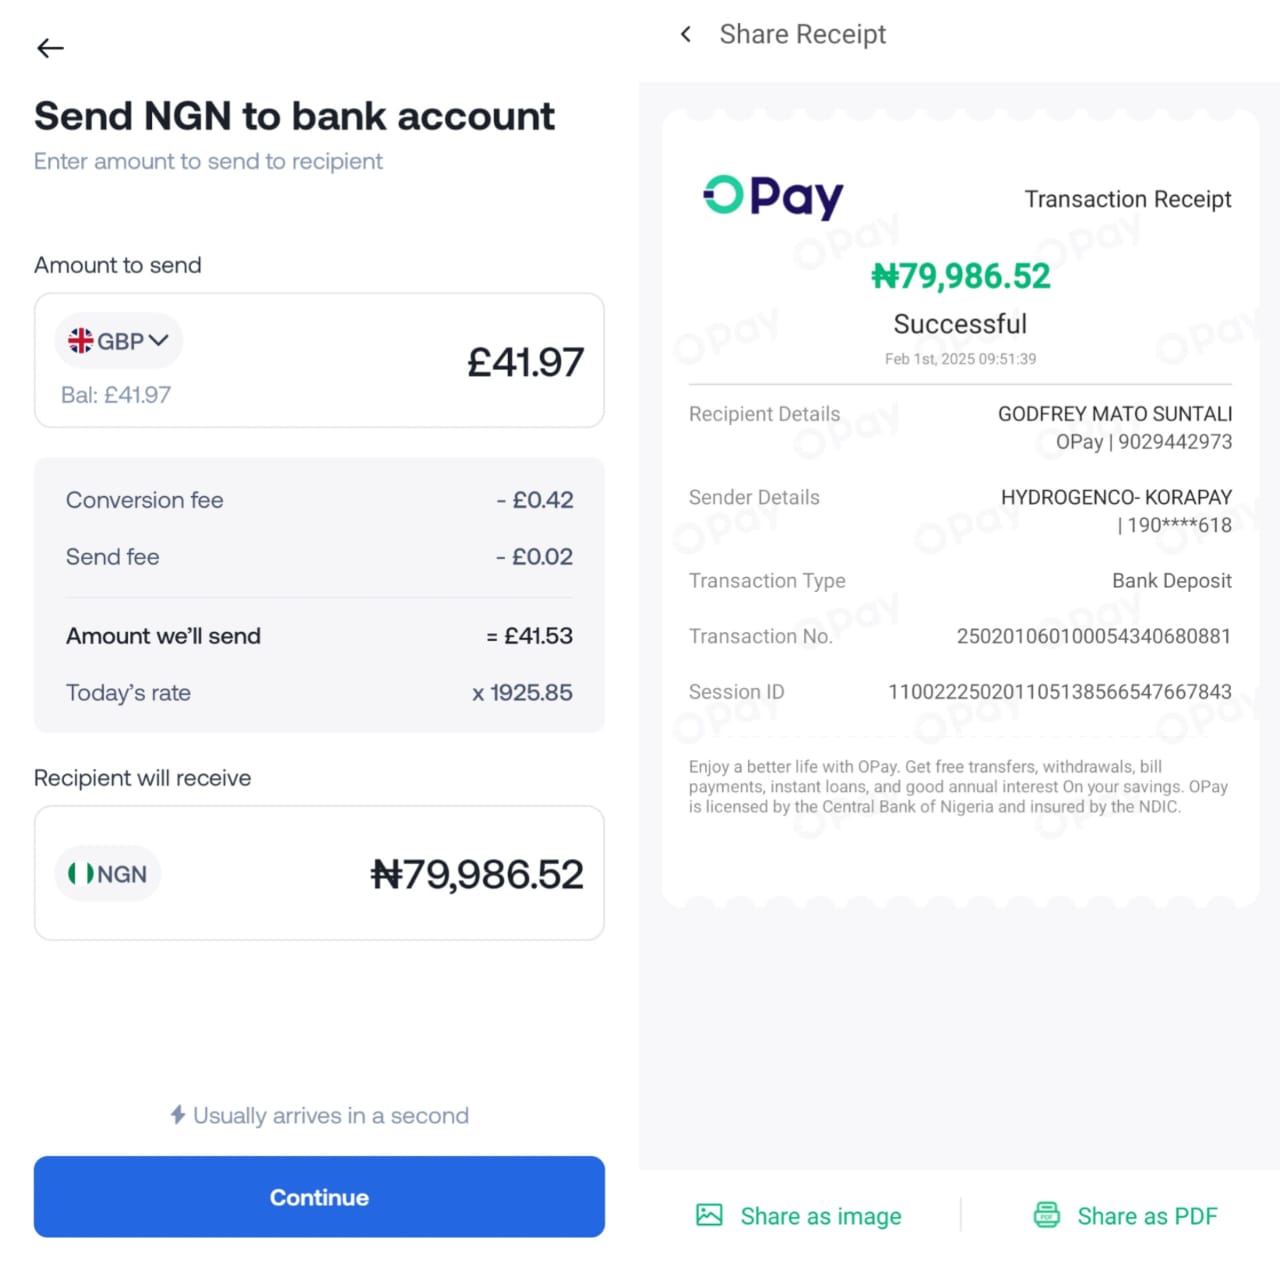Click the OPay logo on the receipt
Viewport: 1280px width, 1280px height.
[x=773, y=196]
